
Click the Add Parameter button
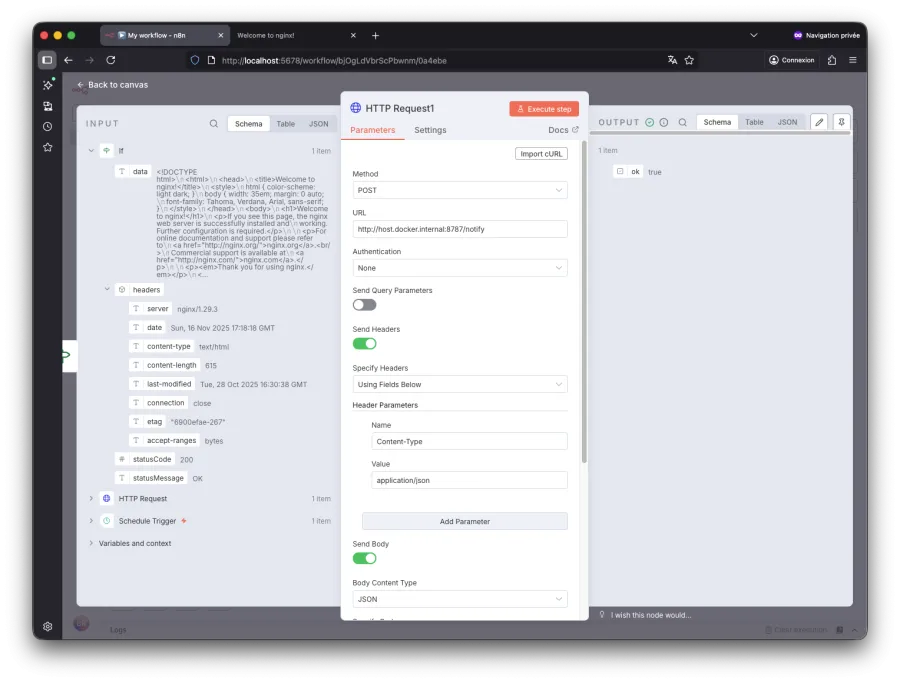point(464,521)
